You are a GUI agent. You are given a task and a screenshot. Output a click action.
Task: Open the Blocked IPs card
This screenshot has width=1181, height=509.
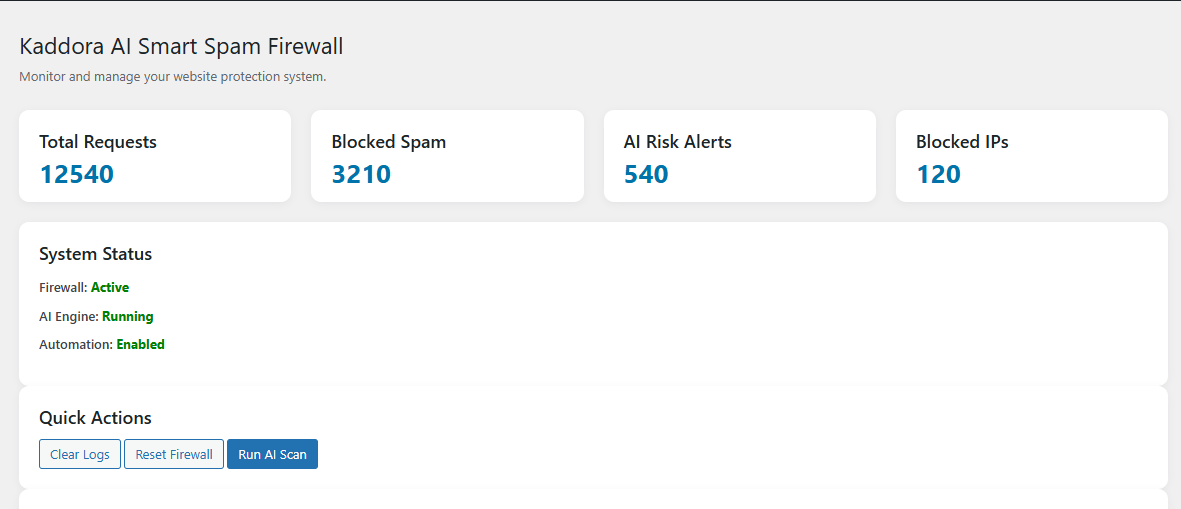pyautogui.click(x=1032, y=156)
